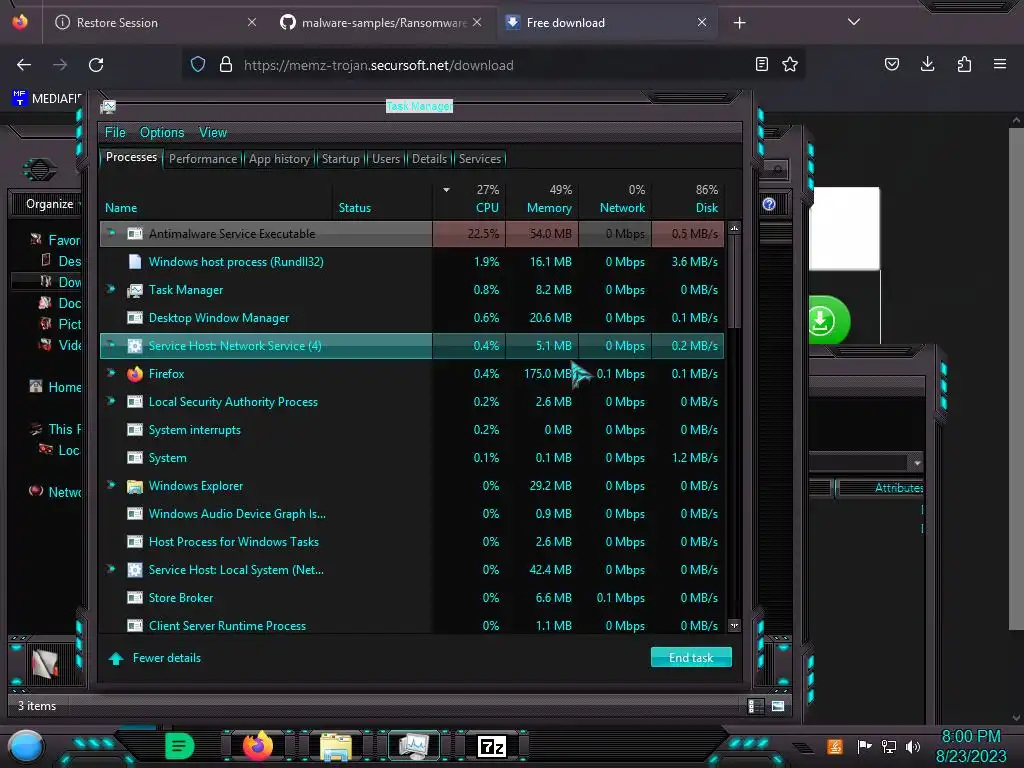This screenshot has height=768, width=1024.
Task: Click the Firefox back navigation arrow
Action: (24, 65)
